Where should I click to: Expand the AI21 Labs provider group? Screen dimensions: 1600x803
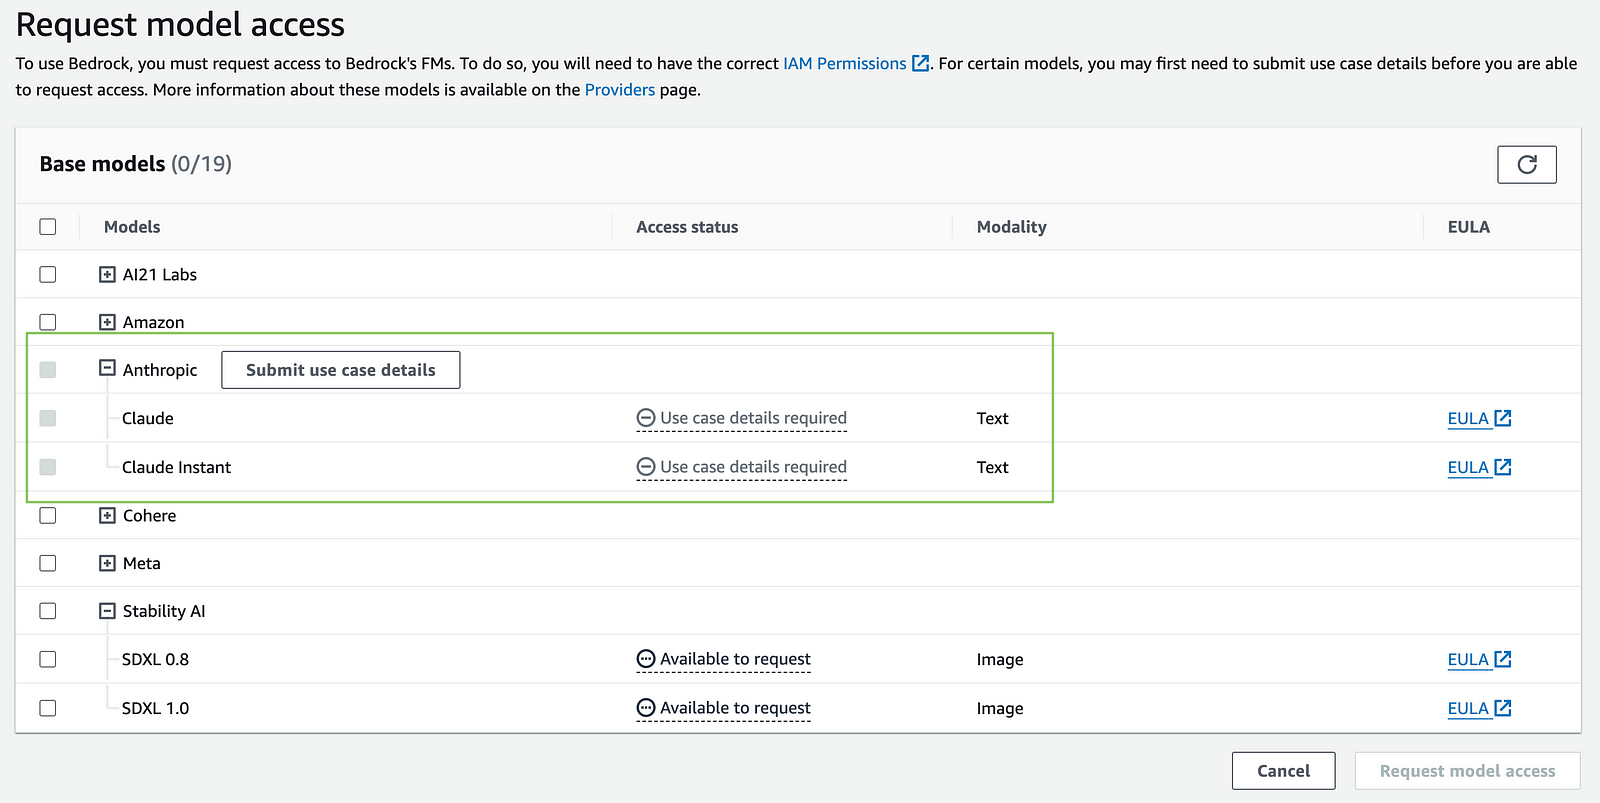click(x=107, y=274)
